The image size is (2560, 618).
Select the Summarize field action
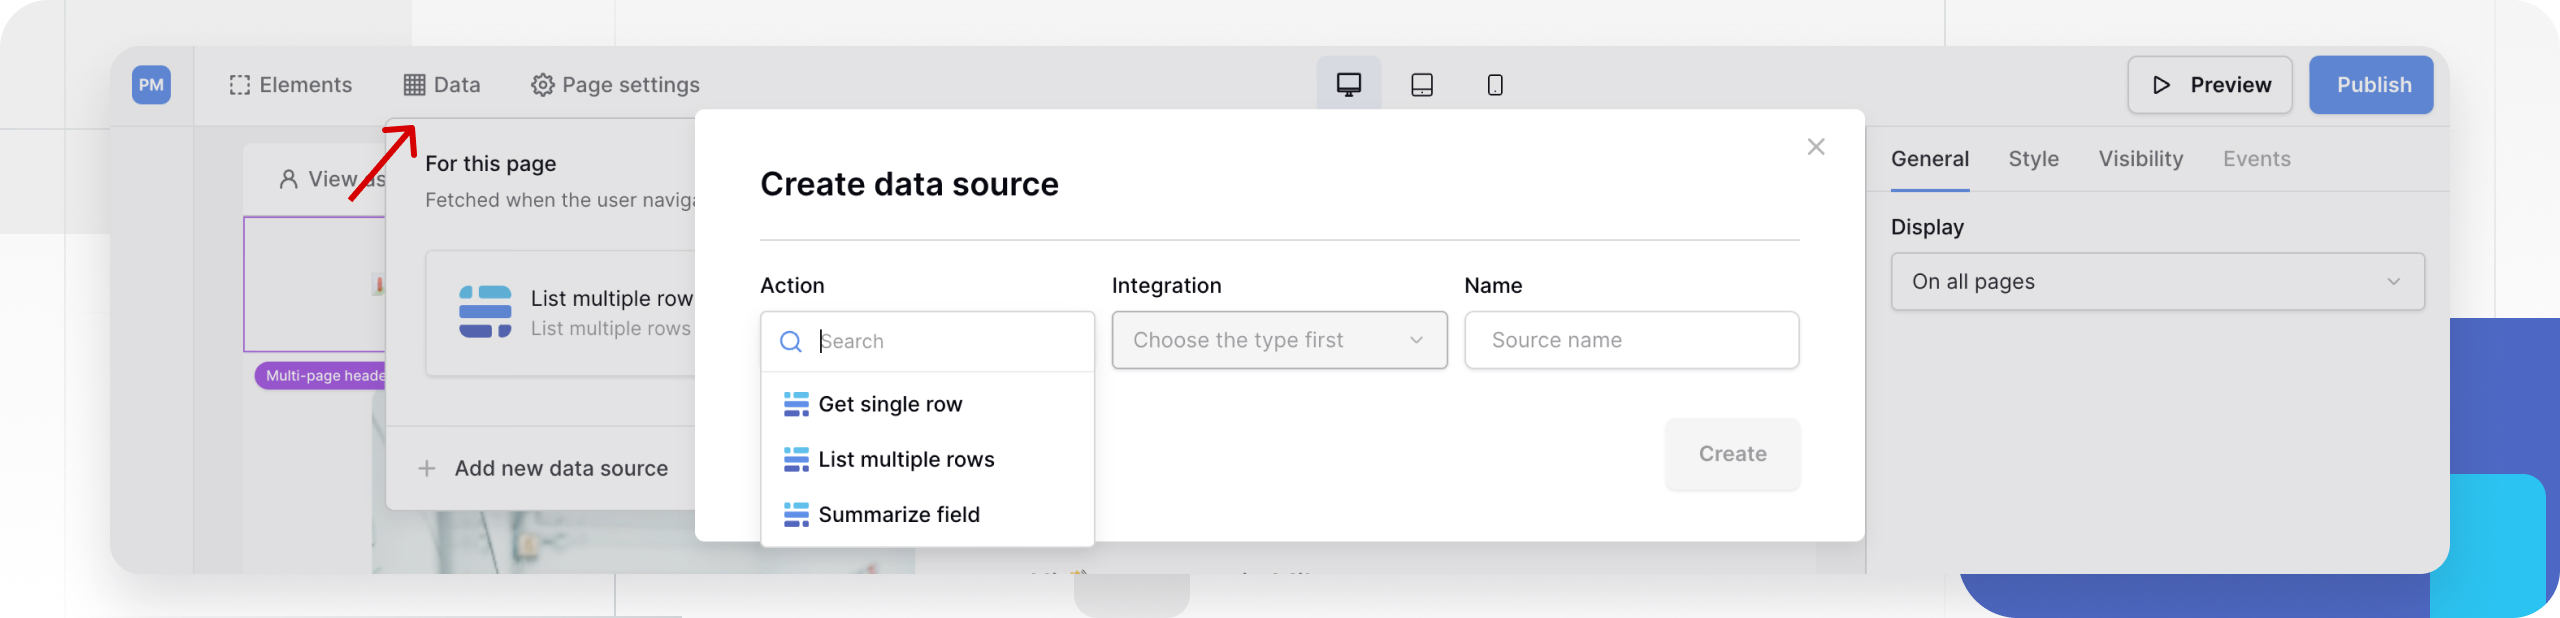927,514
